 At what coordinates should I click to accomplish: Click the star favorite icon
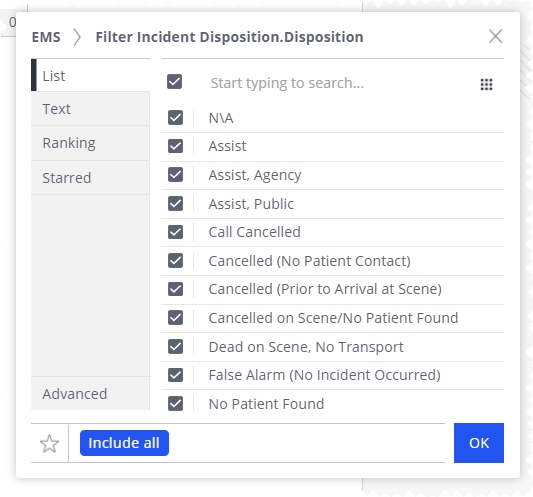[x=50, y=443]
